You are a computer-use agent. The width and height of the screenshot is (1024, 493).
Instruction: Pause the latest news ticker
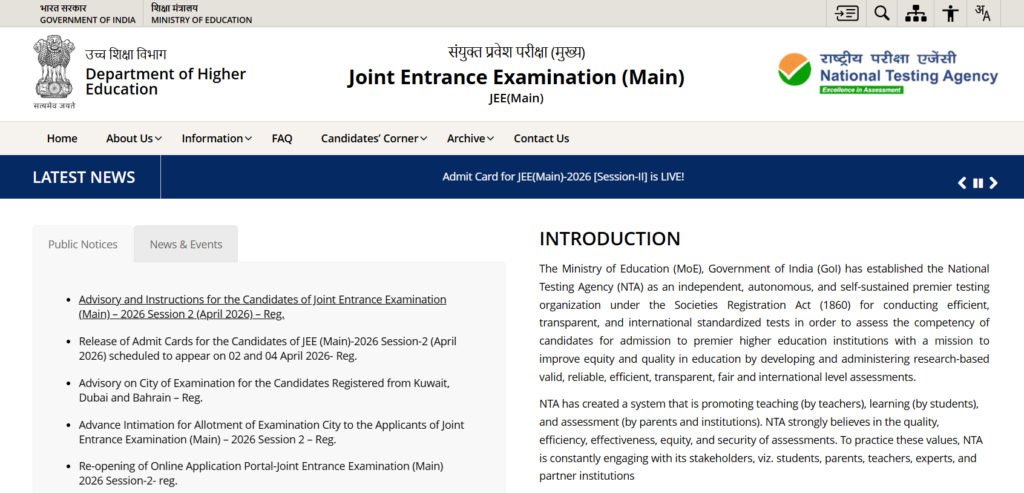tap(978, 183)
